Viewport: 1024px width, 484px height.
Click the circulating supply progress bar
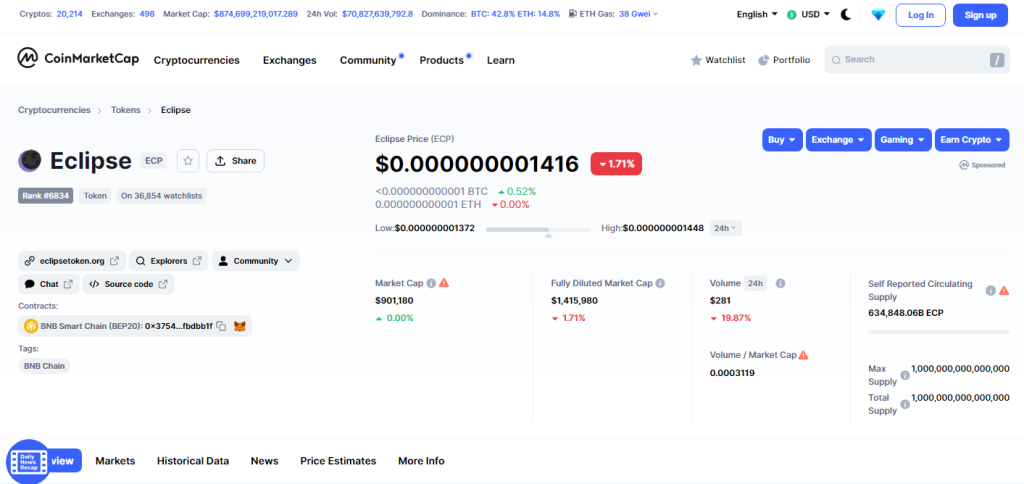pyautogui.click(x=938, y=332)
